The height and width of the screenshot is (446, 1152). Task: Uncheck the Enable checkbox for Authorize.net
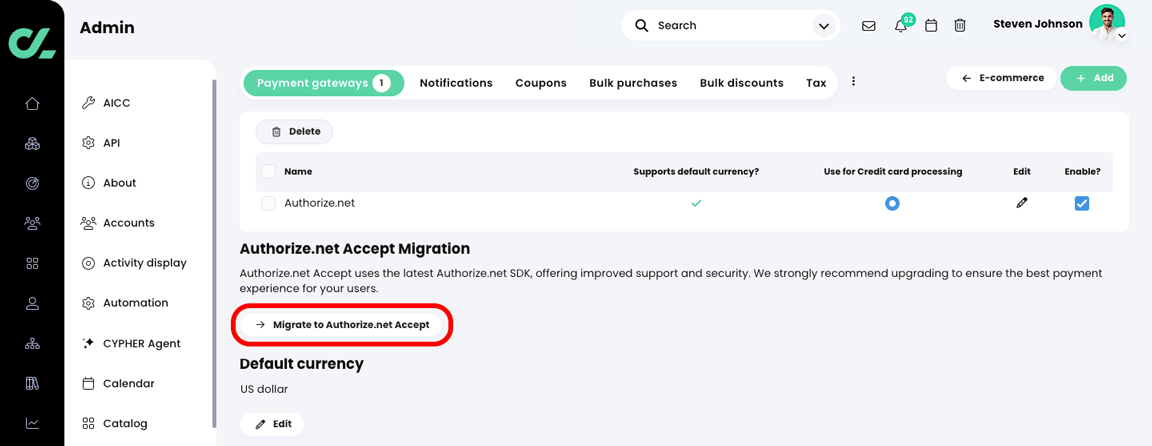[x=1081, y=204]
